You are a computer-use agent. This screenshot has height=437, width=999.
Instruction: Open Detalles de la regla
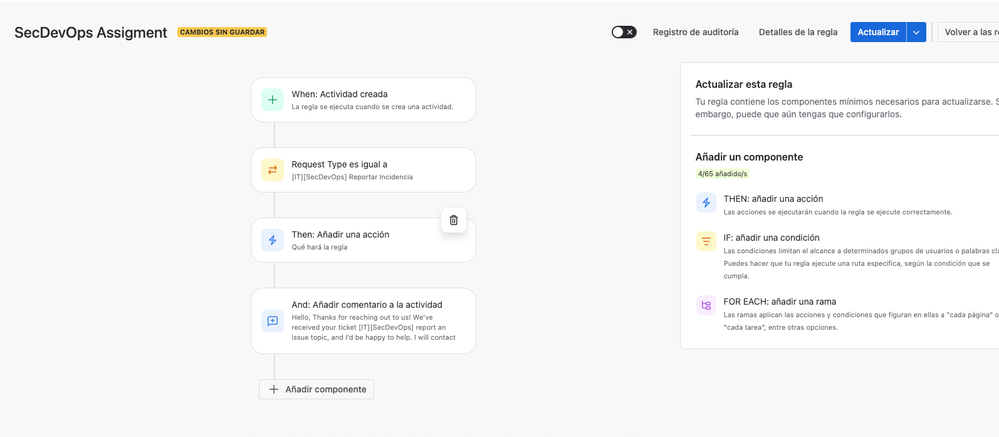(x=798, y=32)
